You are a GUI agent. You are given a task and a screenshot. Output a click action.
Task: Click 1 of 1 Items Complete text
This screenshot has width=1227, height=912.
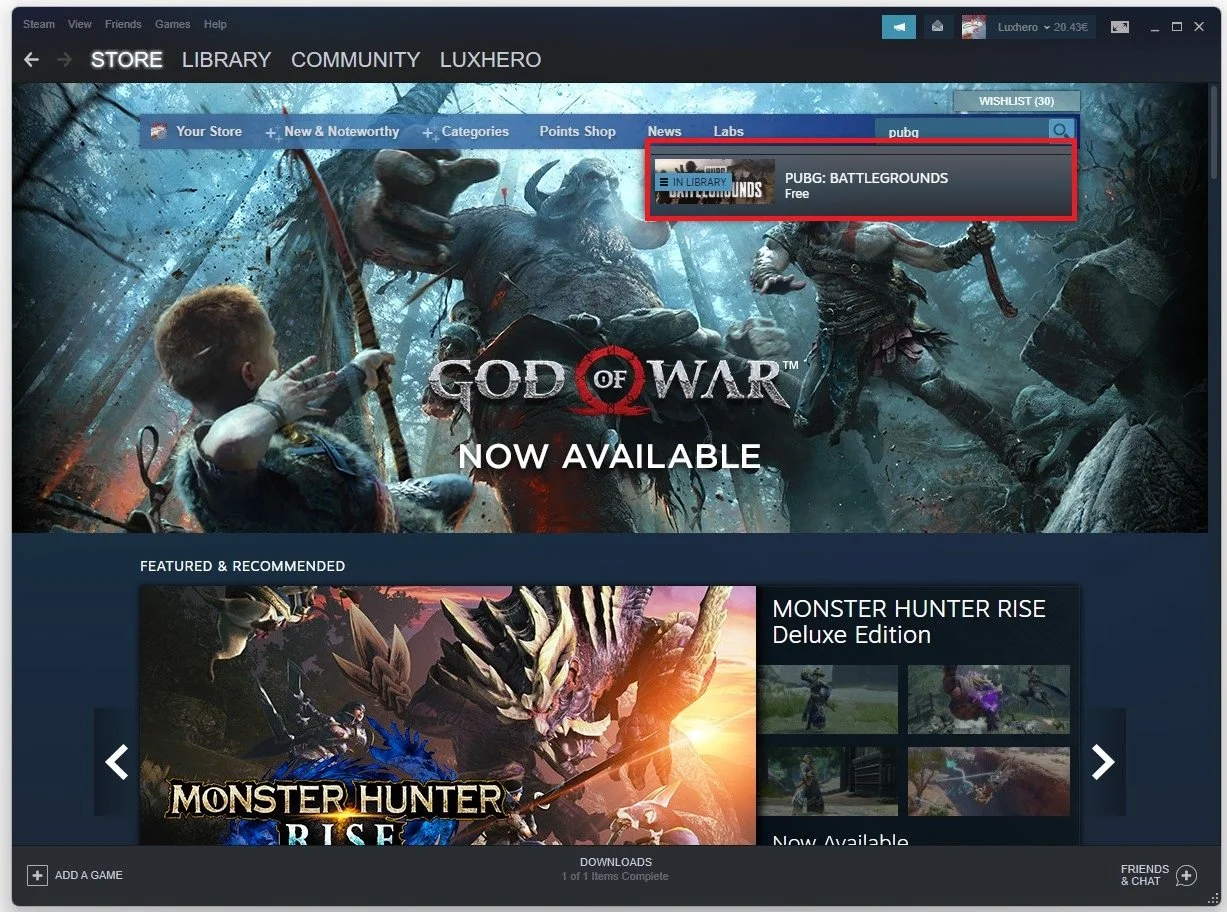[615, 877]
